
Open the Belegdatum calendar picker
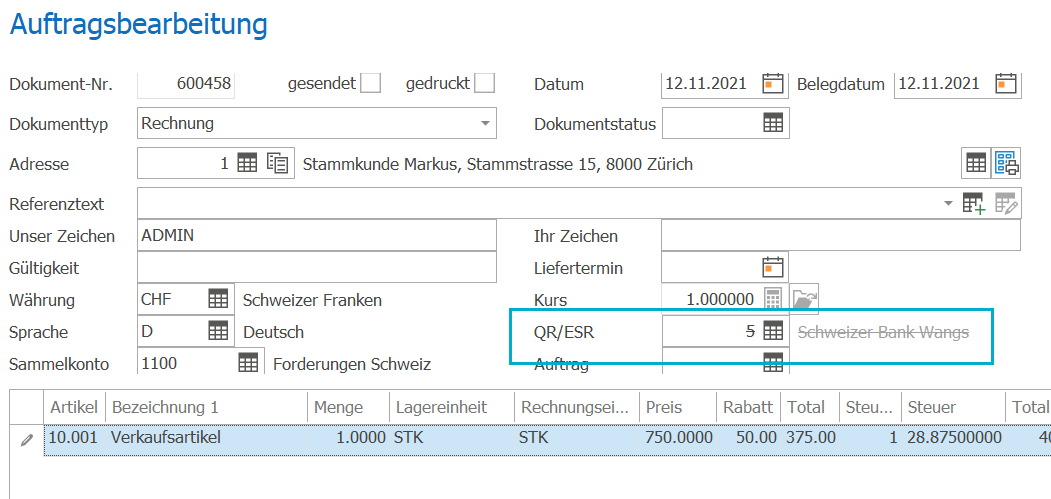(1006, 84)
